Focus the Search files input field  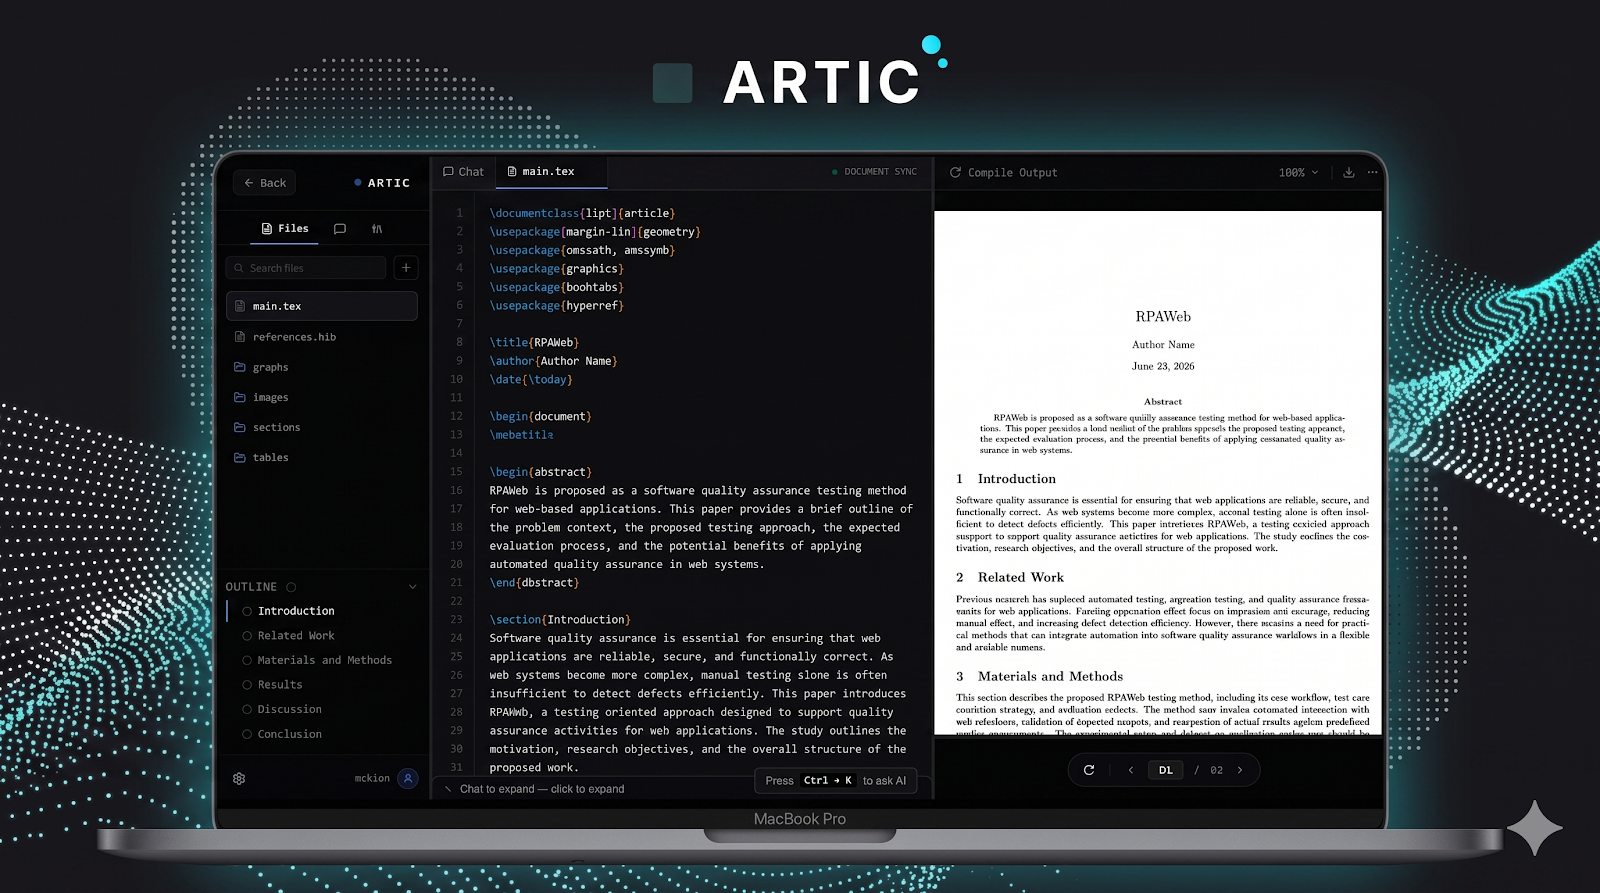tap(306, 268)
